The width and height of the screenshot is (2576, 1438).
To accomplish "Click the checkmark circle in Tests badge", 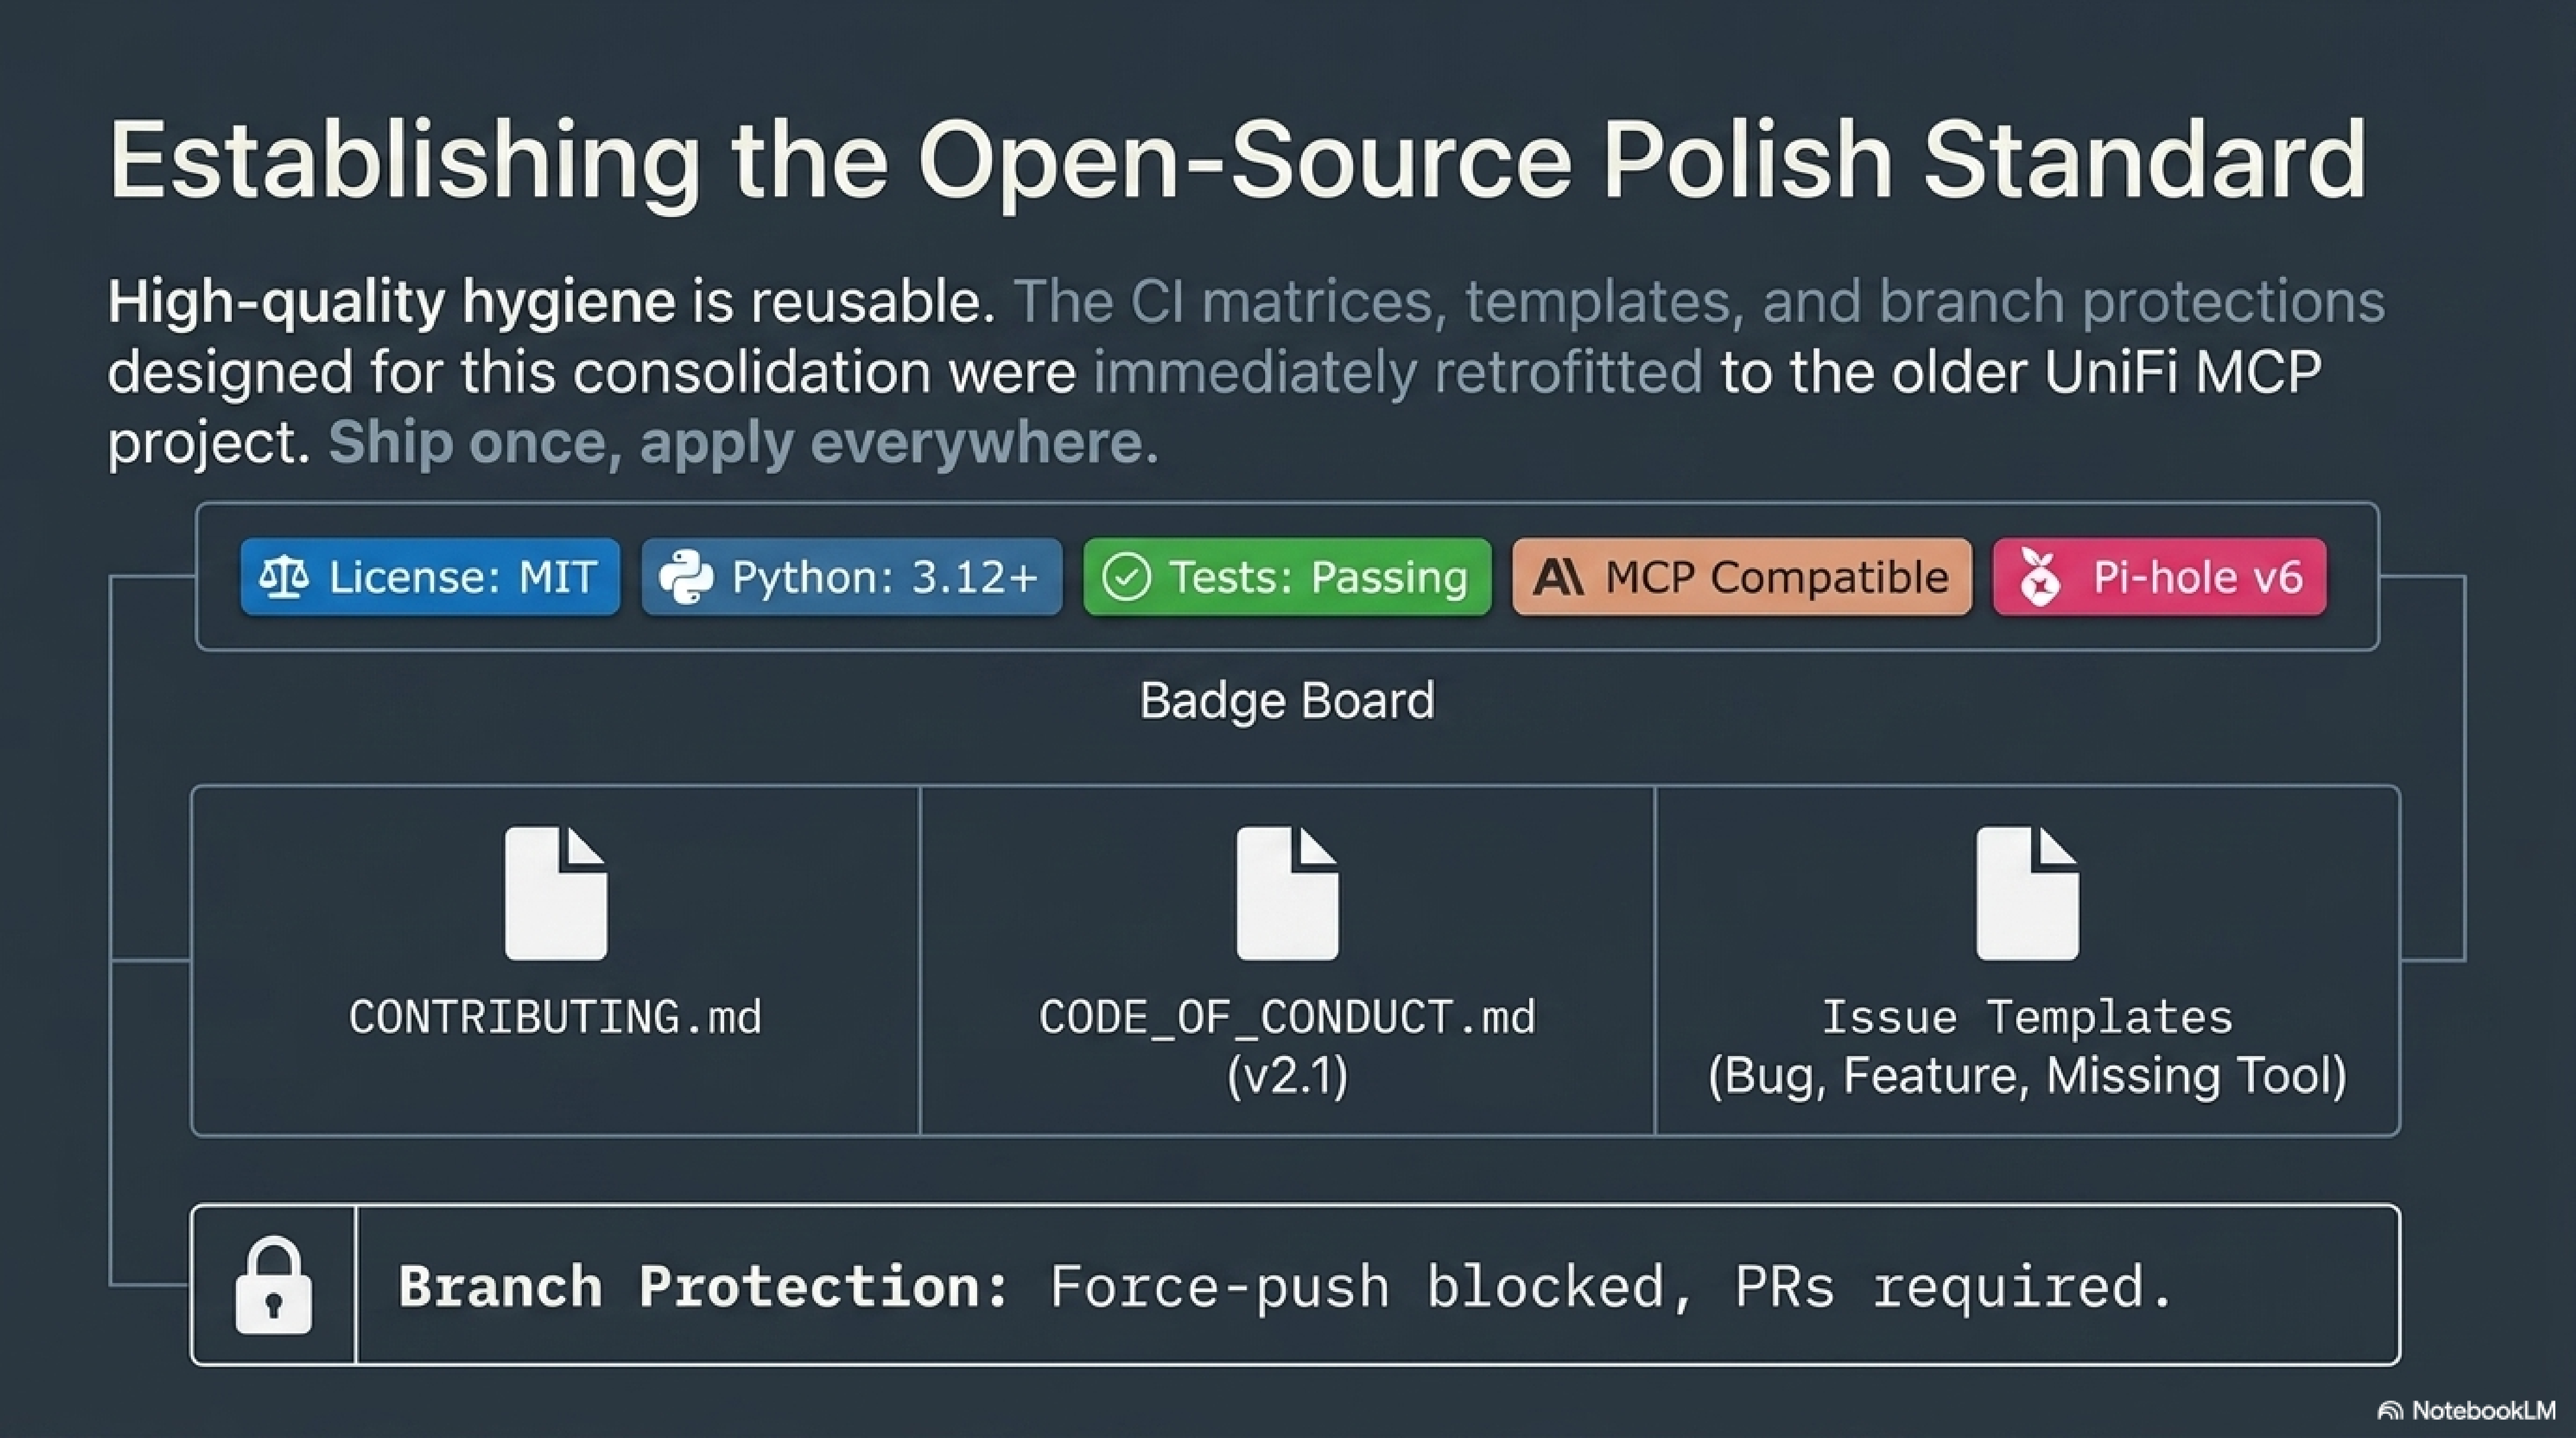I will click(1126, 577).
